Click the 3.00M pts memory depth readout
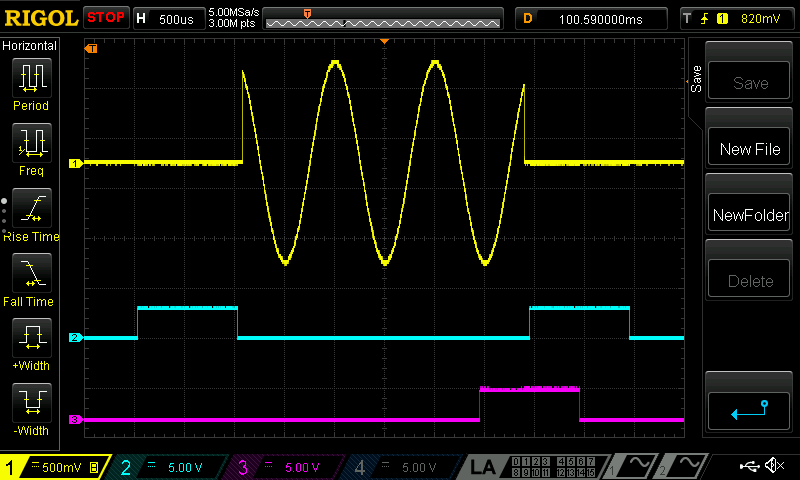This screenshot has width=800, height=480. click(232, 23)
